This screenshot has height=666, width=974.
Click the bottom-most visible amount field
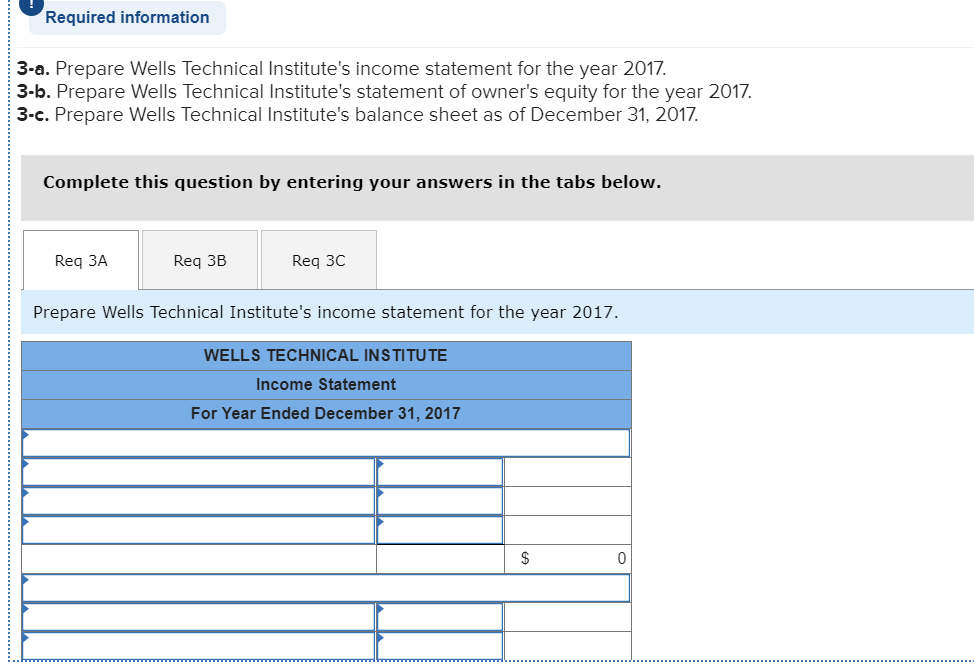click(x=440, y=645)
